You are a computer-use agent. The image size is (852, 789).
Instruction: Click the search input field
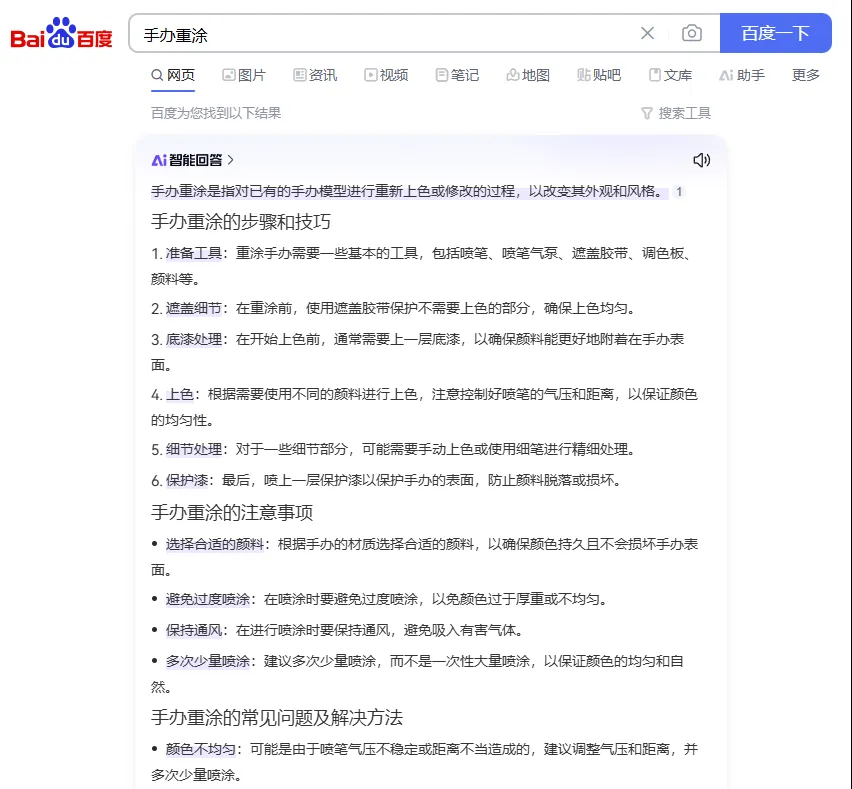380,33
